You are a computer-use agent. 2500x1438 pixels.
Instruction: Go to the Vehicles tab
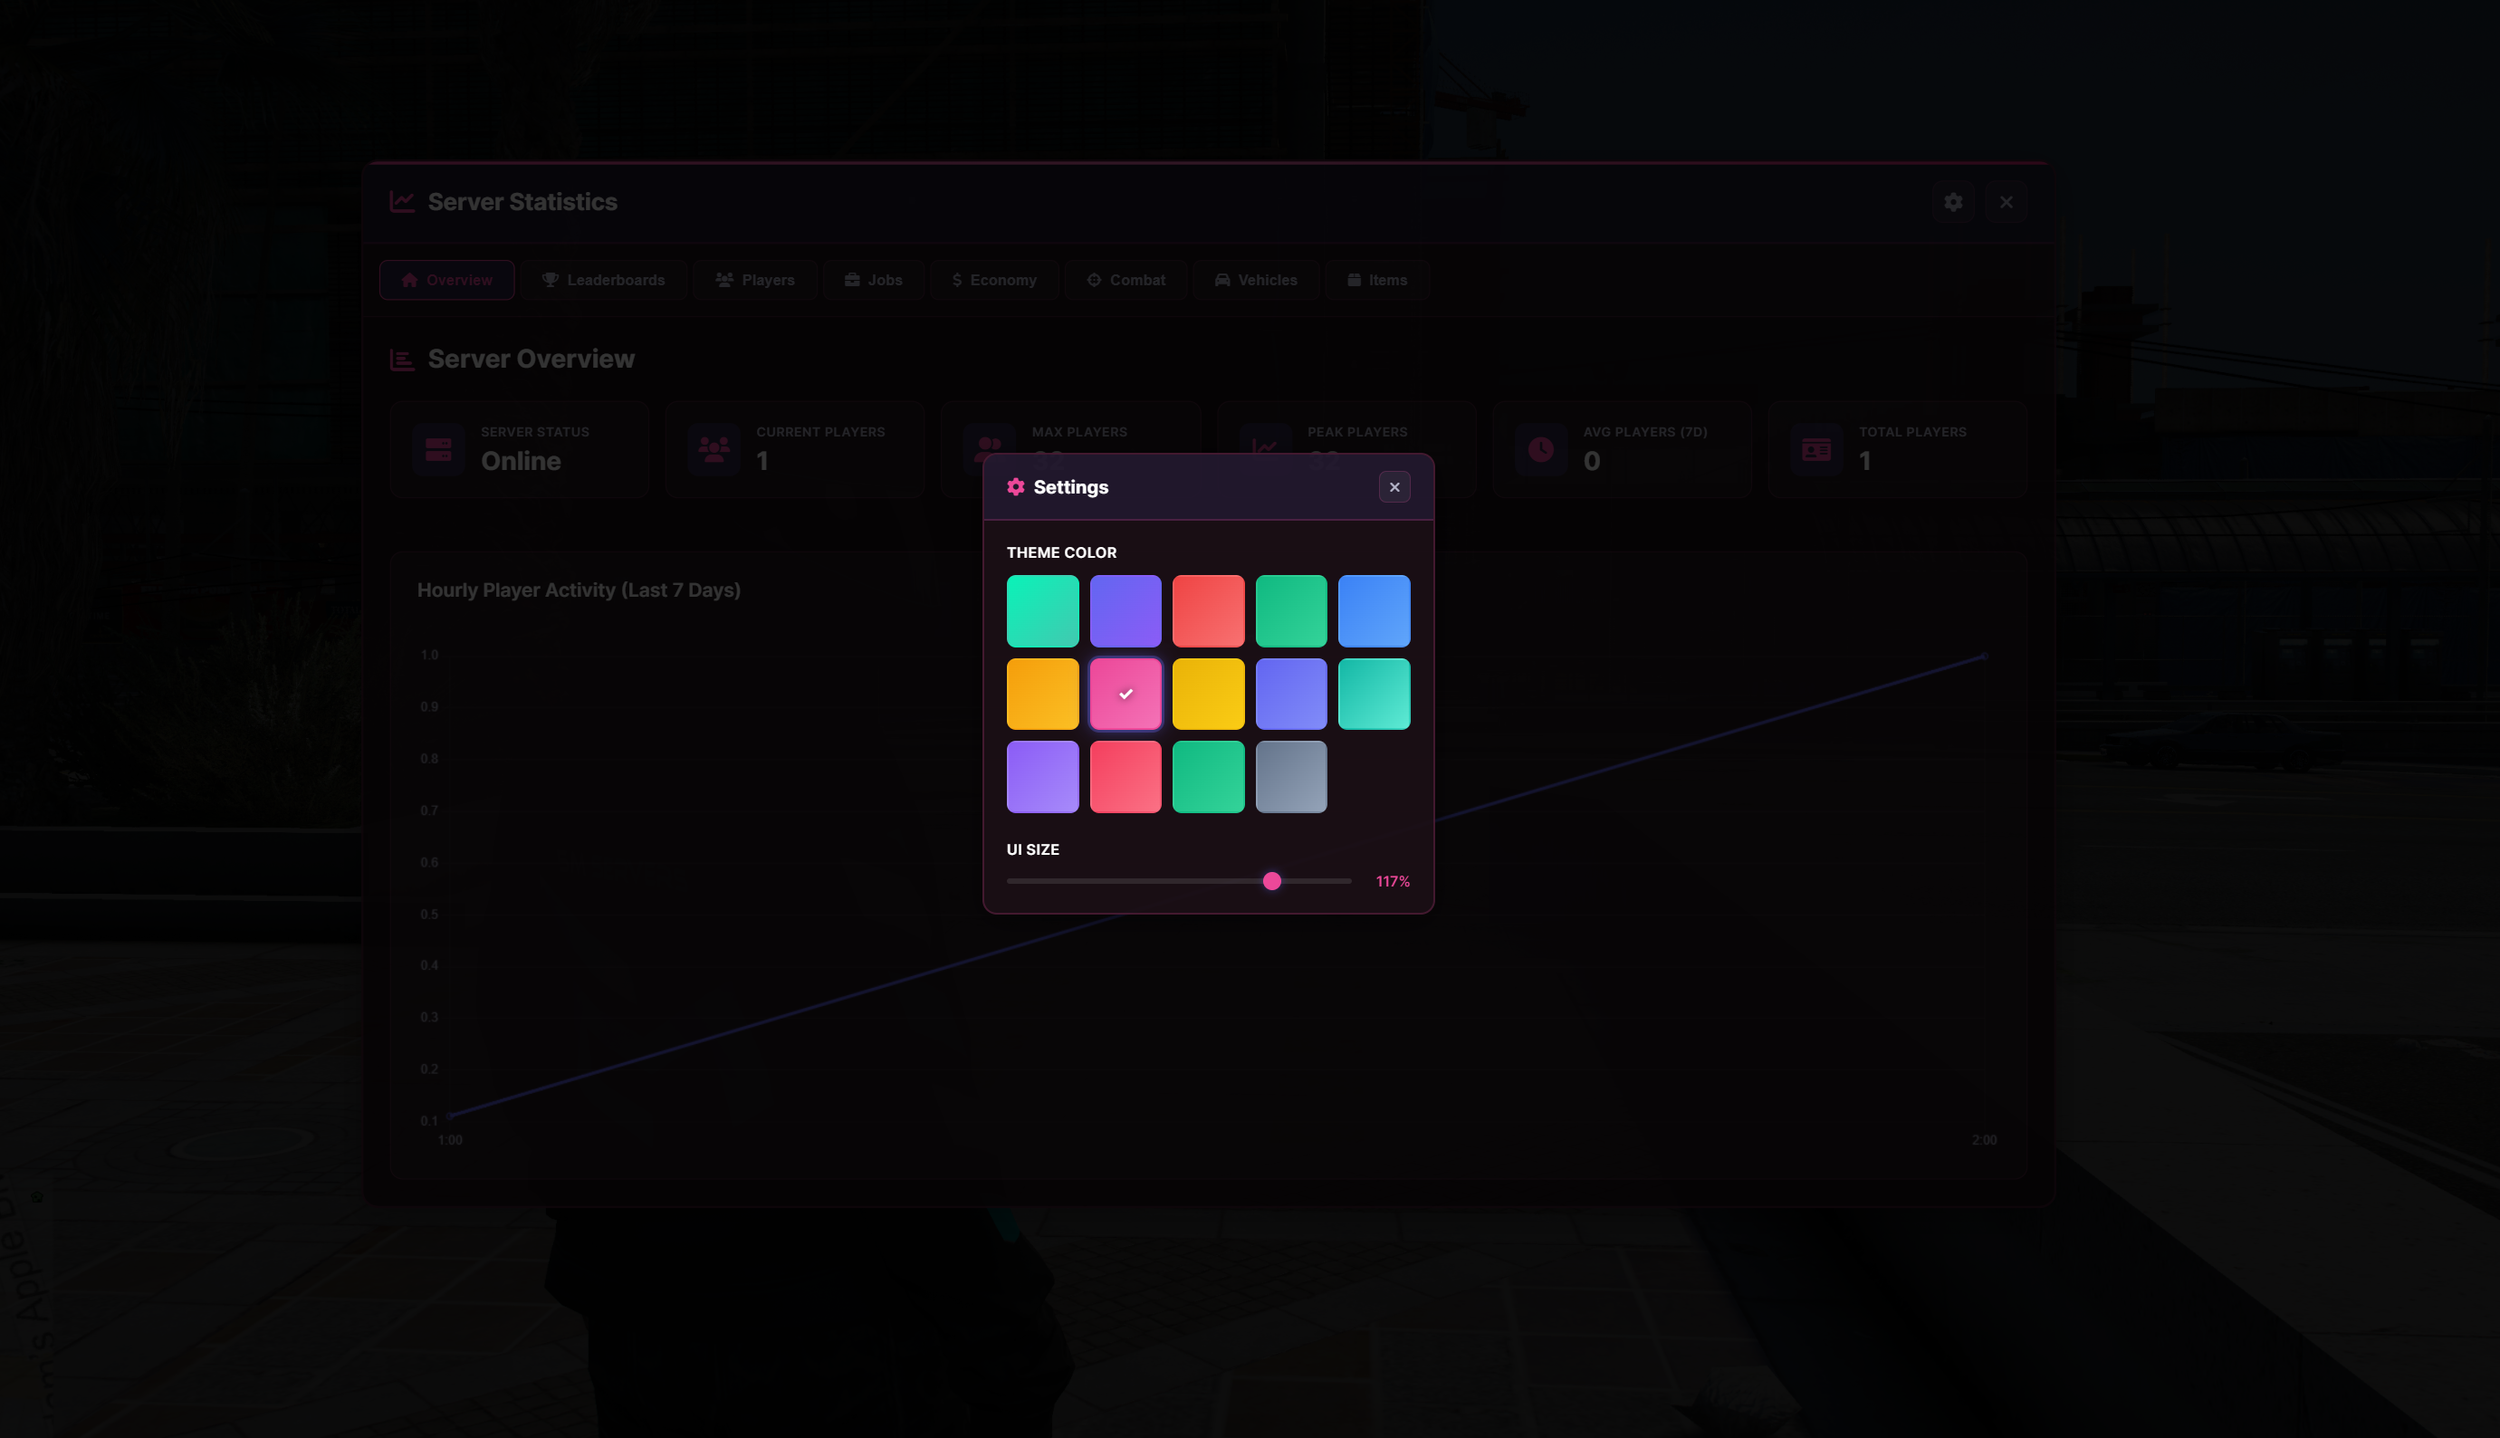[x=1255, y=280]
